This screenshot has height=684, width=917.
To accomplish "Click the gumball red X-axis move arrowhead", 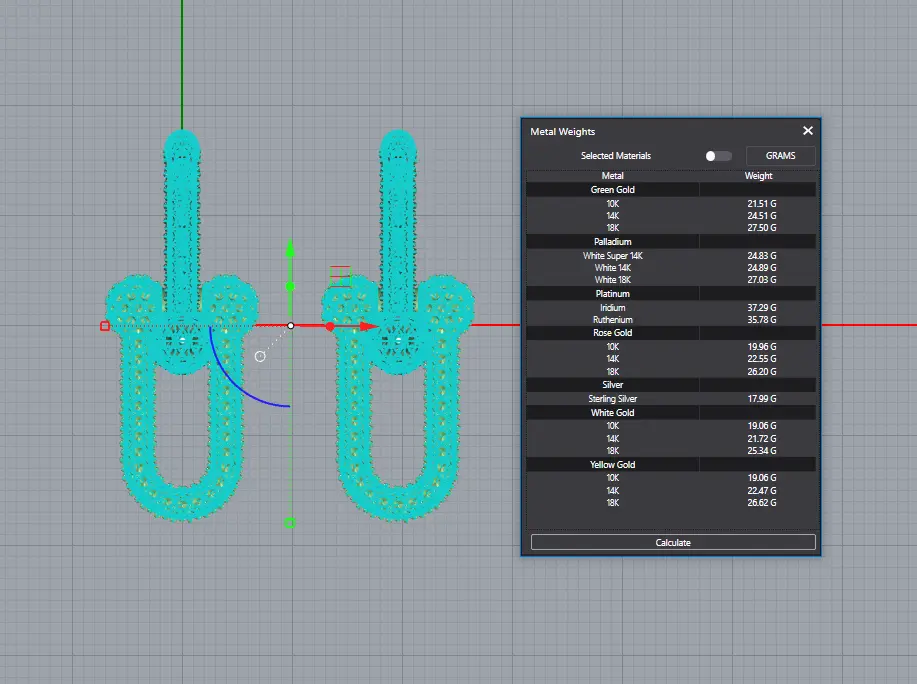I will point(369,326).
